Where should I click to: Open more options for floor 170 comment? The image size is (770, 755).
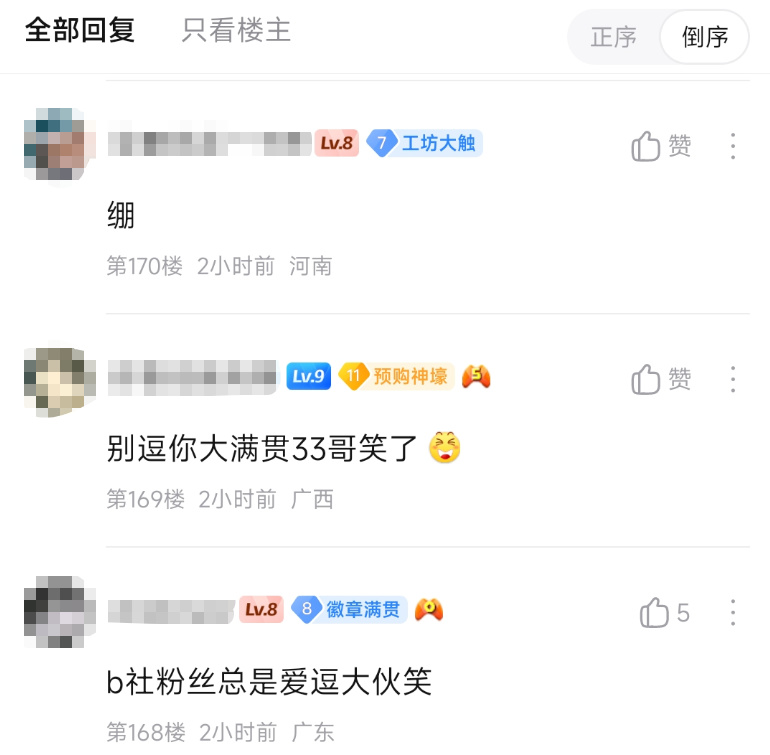[x=733, y=146]
